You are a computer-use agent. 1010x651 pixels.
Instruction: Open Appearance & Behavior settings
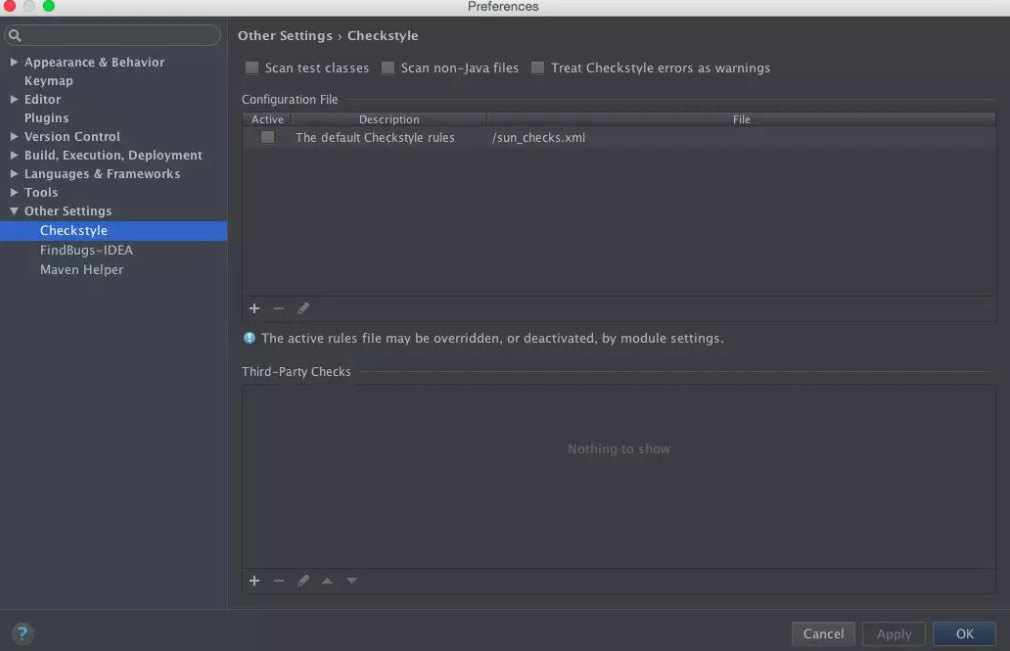click(x=94, y=62)
